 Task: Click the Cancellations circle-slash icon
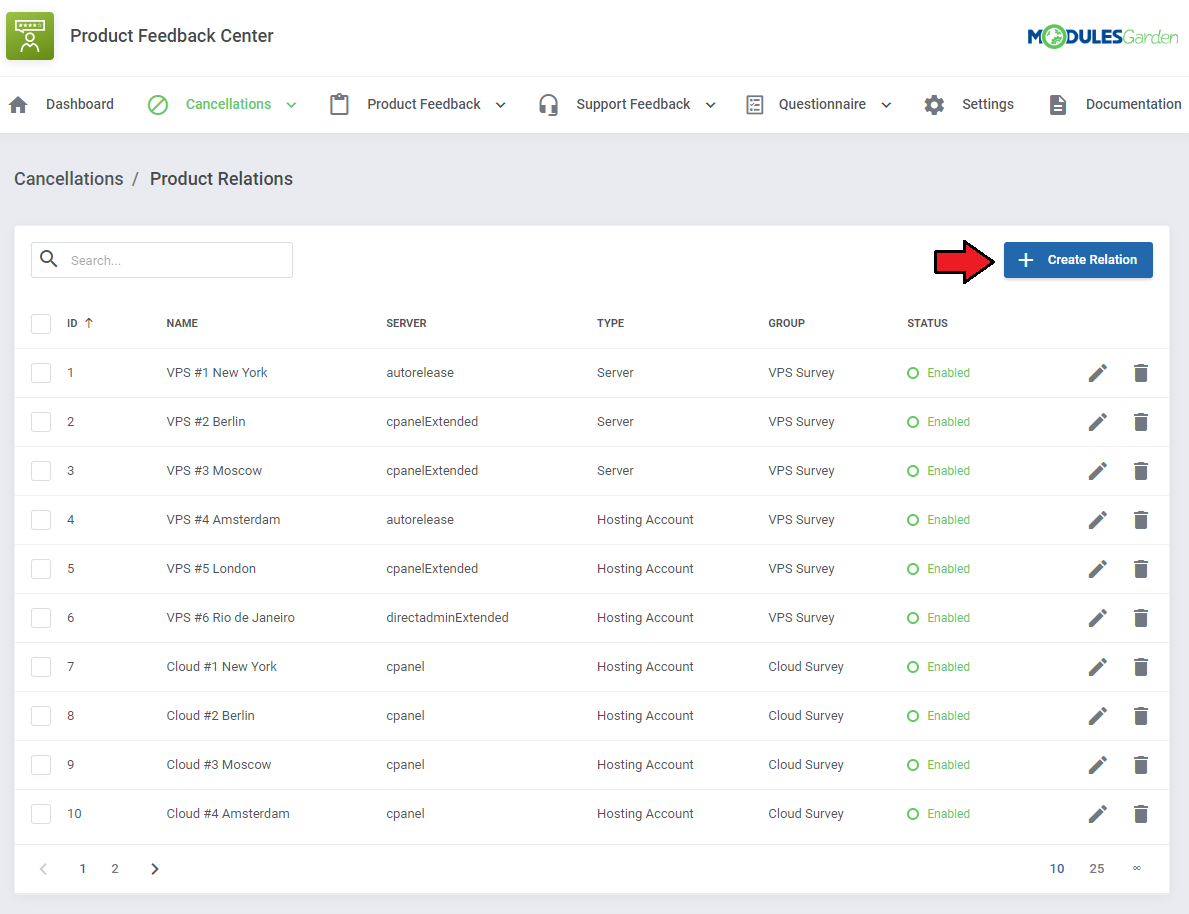coord(158,105)
